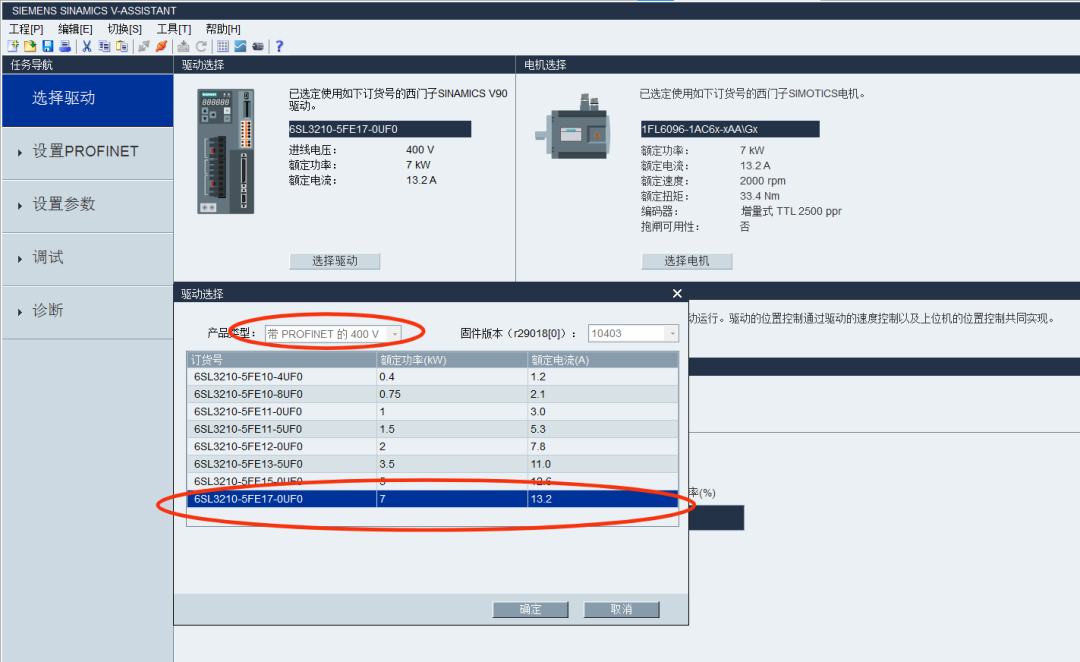Select row 6SL3210-5FE13-5UF0

coord(433,464)
